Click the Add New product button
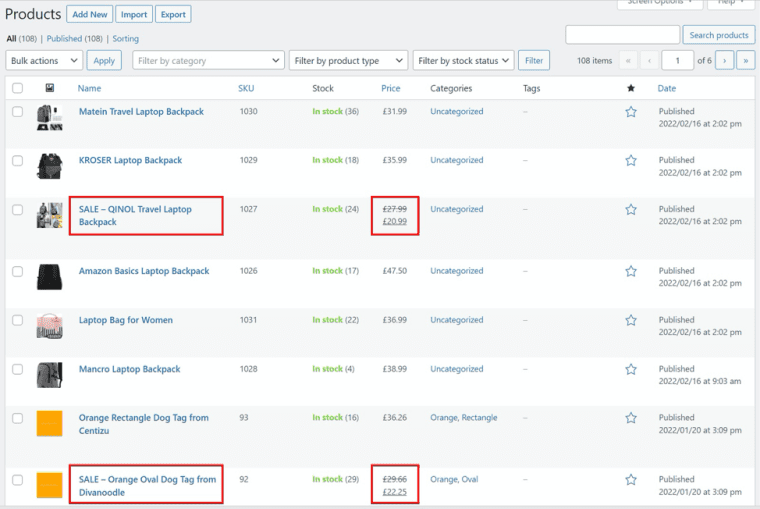The height and width of the screenshot is (509, 760). tap(90, 14)
